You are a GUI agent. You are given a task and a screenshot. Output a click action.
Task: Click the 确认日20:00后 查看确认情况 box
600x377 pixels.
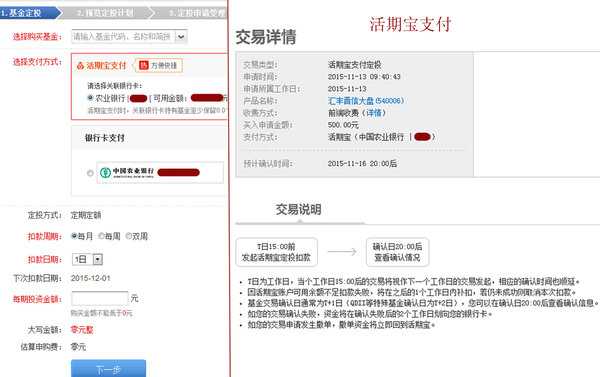(x=397, y=252)
